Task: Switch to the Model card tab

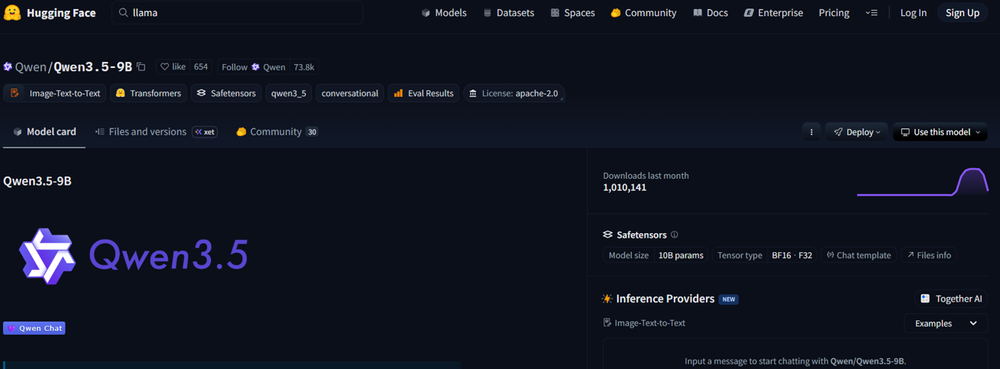Action: pos(45,132)
